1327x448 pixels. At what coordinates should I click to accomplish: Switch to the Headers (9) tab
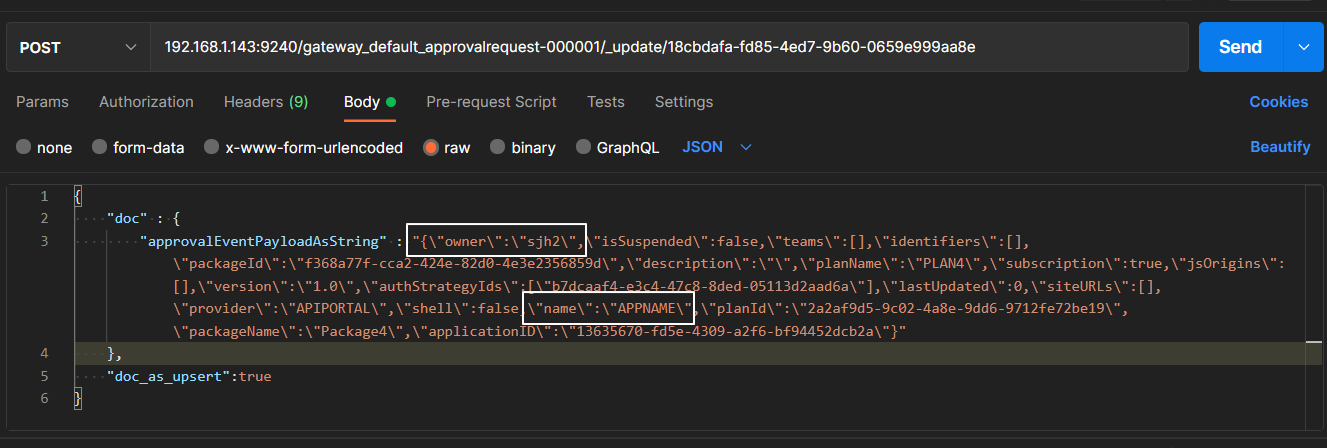click(x=266, y=102)
